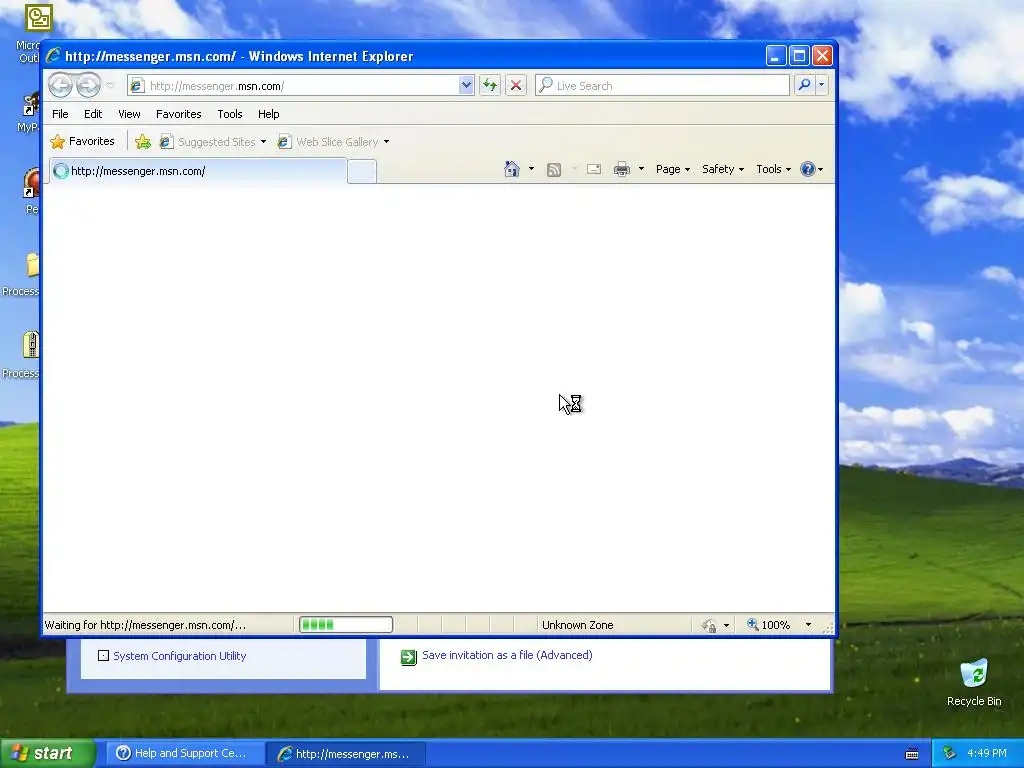1024x768 pixels.
Task: Open the Web Slice Gallery link
Action: (x=328, y=142)
